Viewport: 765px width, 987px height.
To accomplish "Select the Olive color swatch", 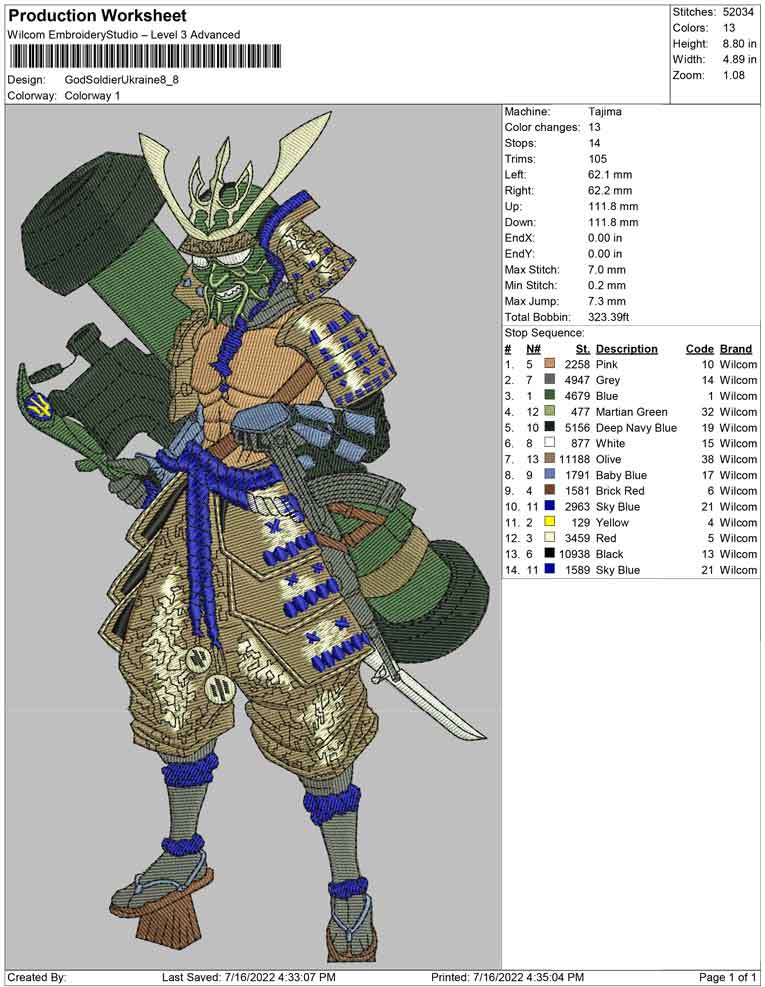I will coord(550,459).
